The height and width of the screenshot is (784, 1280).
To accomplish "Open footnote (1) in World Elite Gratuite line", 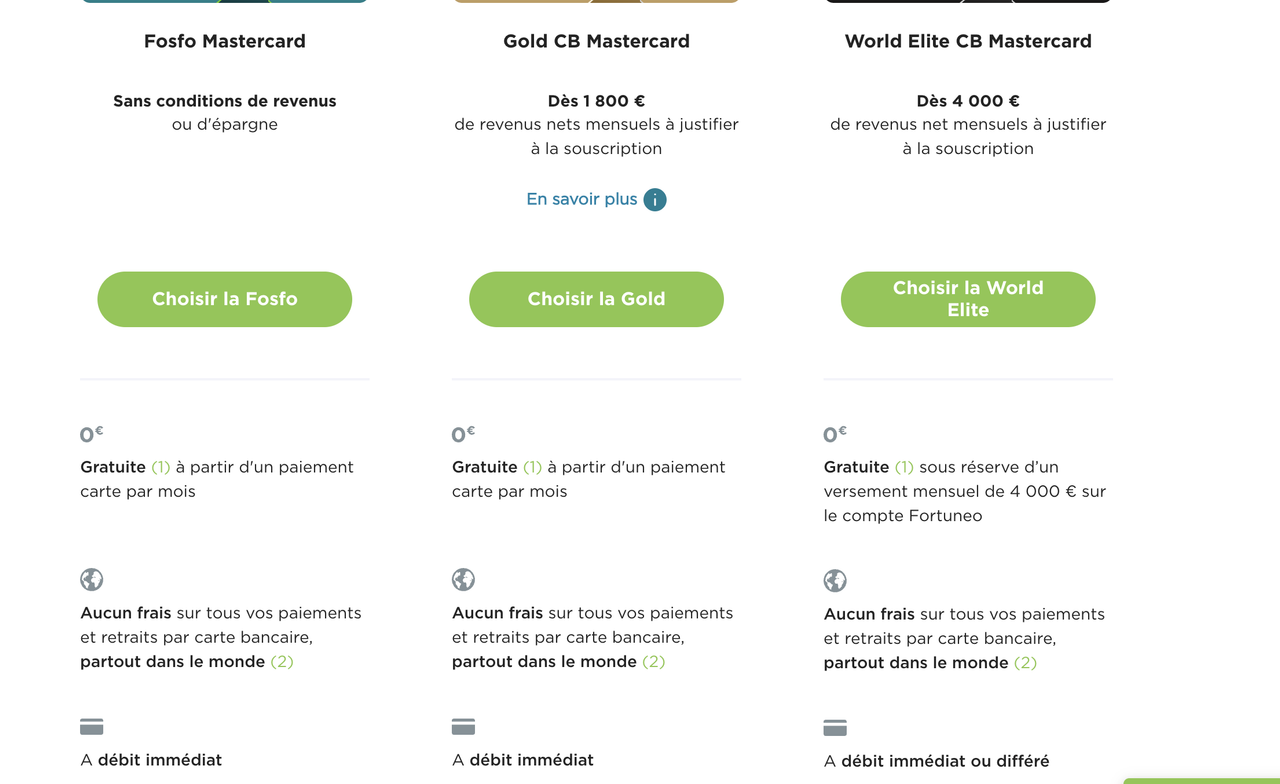I will pyautogui.click(x=904, y=467).
